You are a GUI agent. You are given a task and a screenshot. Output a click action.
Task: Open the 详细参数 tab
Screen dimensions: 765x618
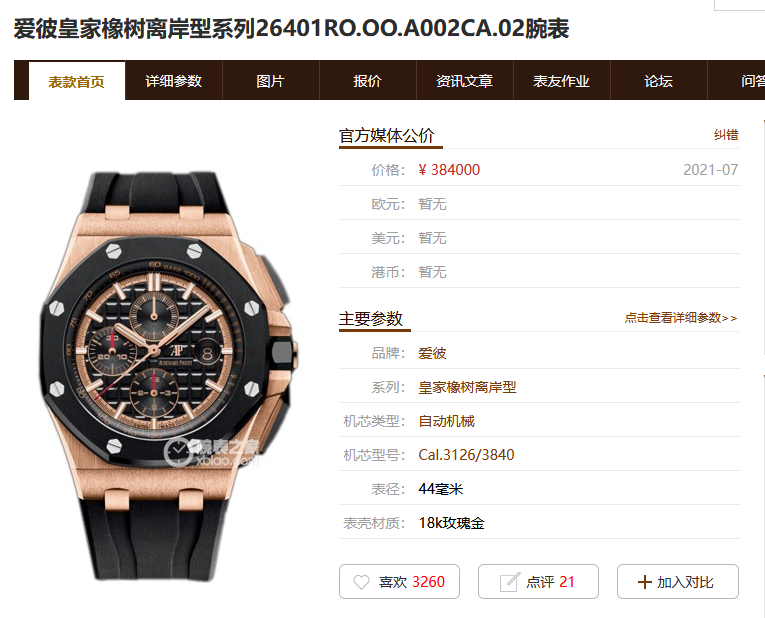[174, 81]
